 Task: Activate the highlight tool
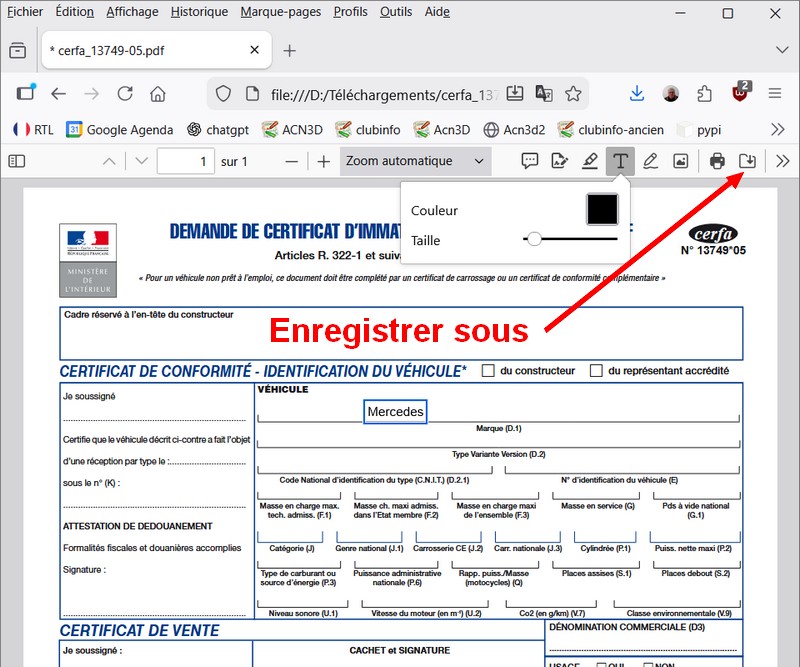click(590, 161)
